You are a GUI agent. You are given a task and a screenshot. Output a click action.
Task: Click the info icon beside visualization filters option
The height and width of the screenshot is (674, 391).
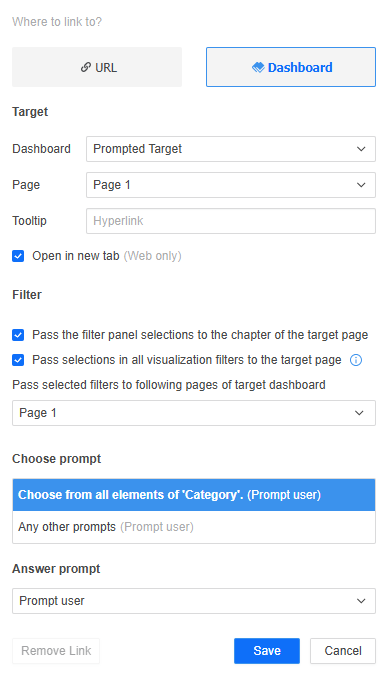pos(356,360)
